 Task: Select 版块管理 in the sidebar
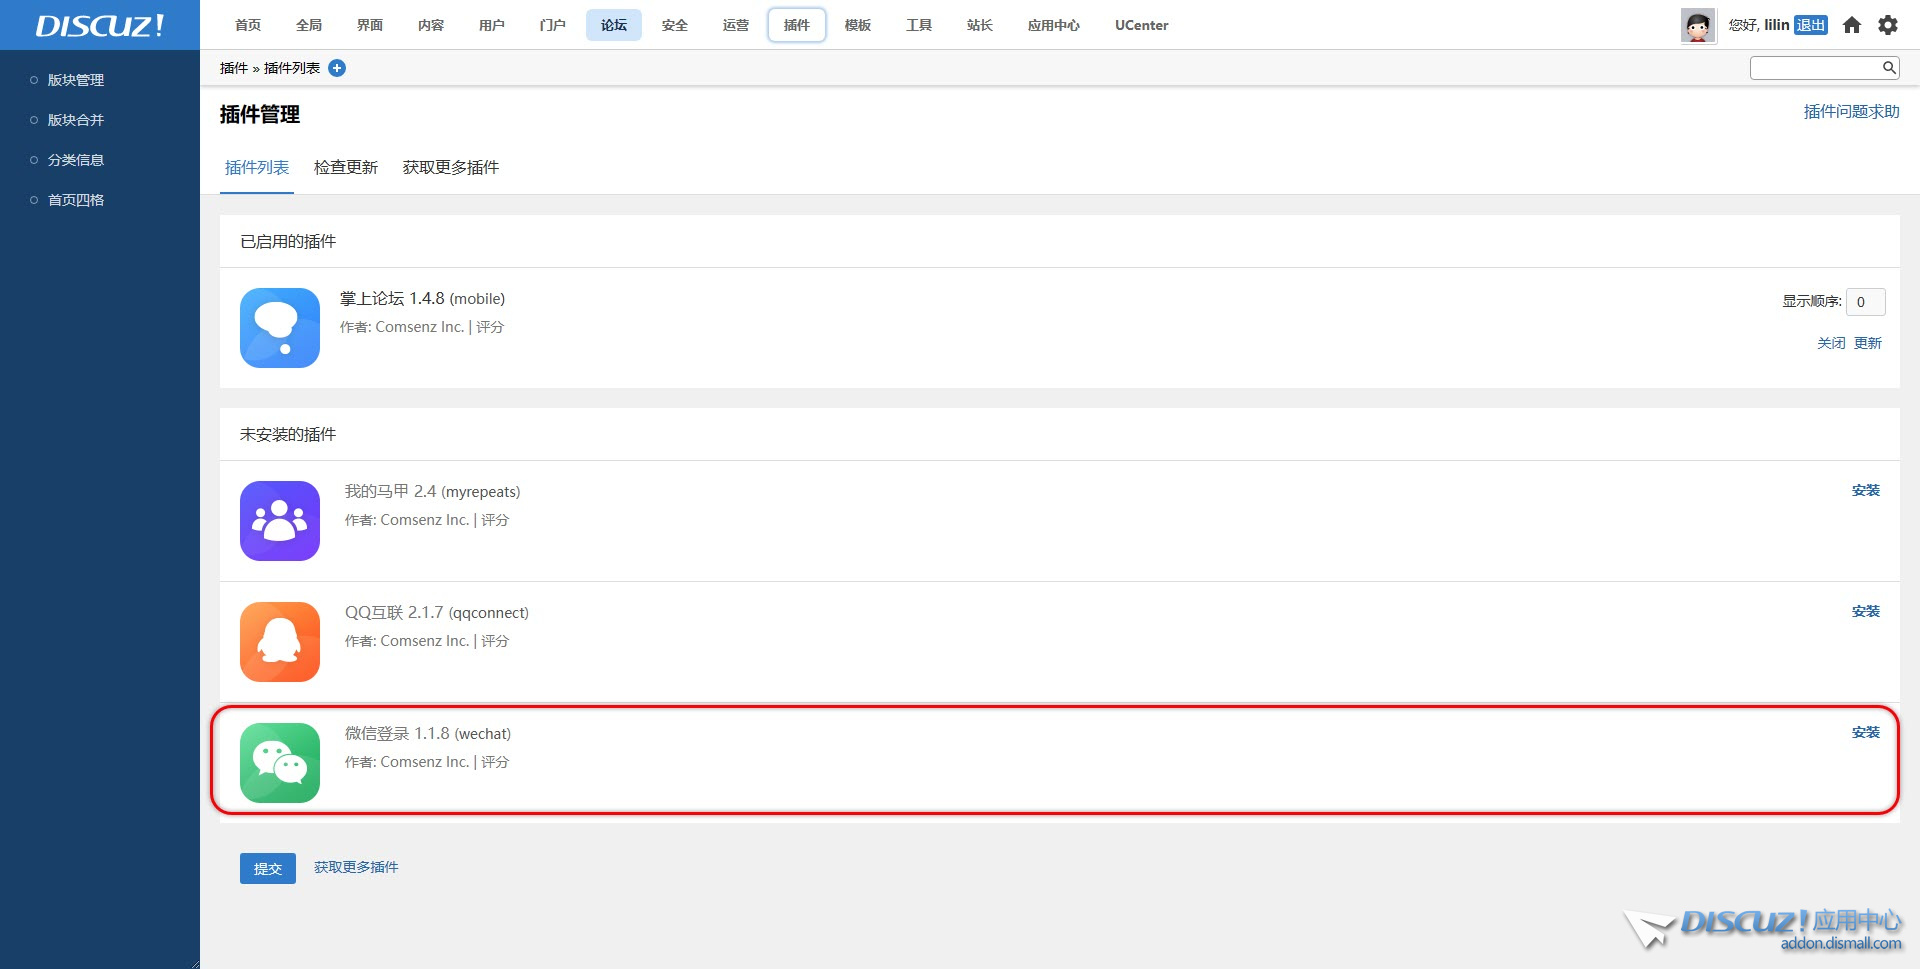tap(76, 80)
